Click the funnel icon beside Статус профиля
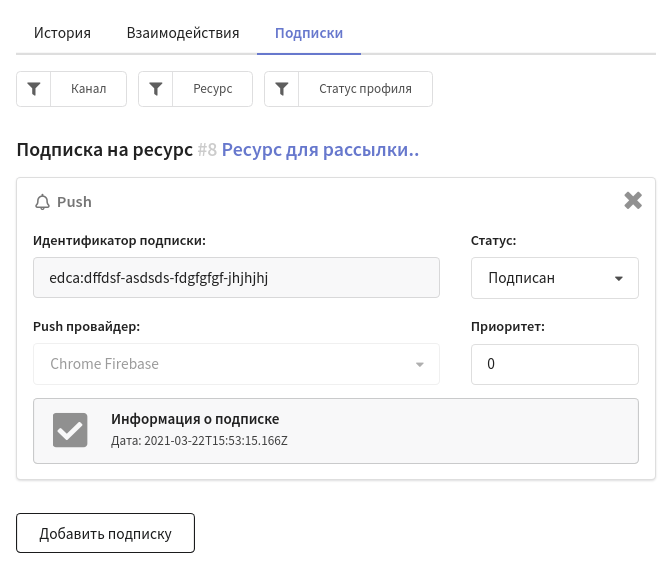 point(282,89)
